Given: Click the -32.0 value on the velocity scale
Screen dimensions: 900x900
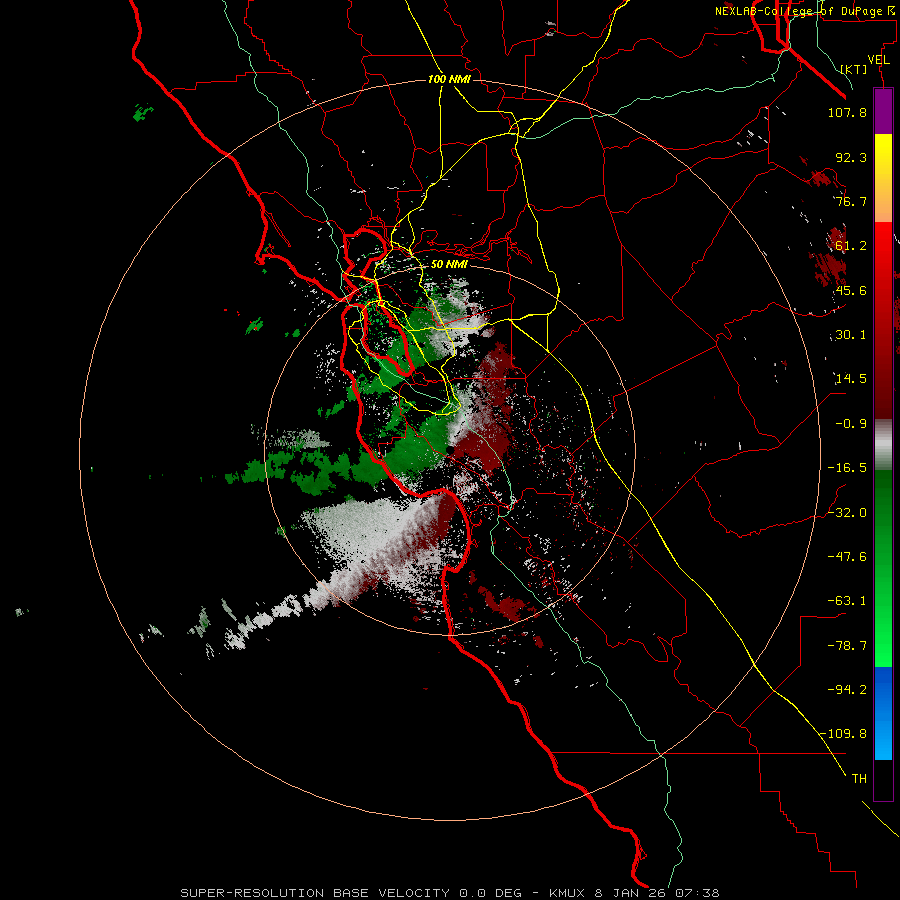Looking at the screenshot, I should 847,513.
